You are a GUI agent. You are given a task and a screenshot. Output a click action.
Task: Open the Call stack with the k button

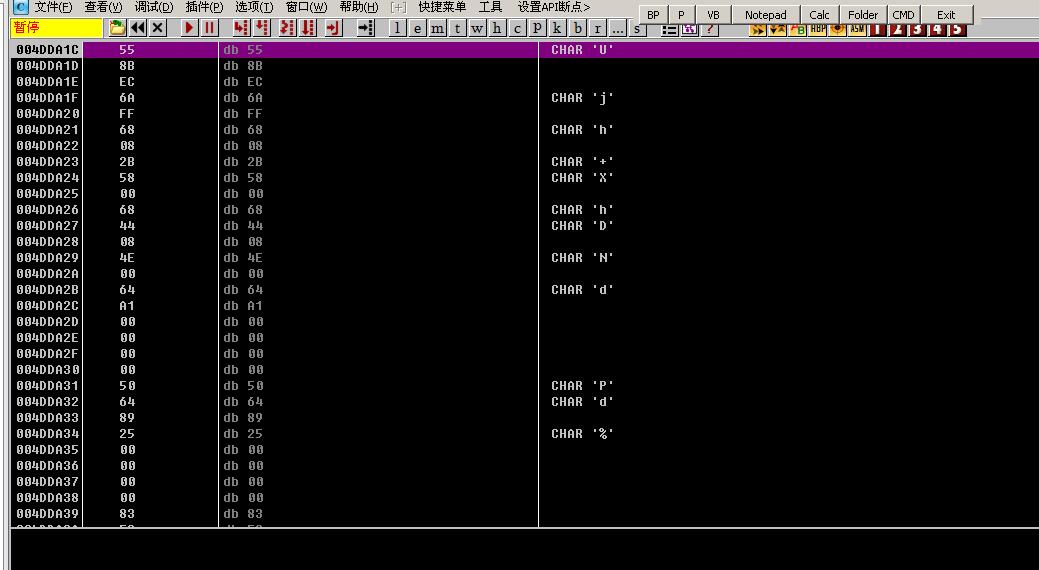click(557, 28)
